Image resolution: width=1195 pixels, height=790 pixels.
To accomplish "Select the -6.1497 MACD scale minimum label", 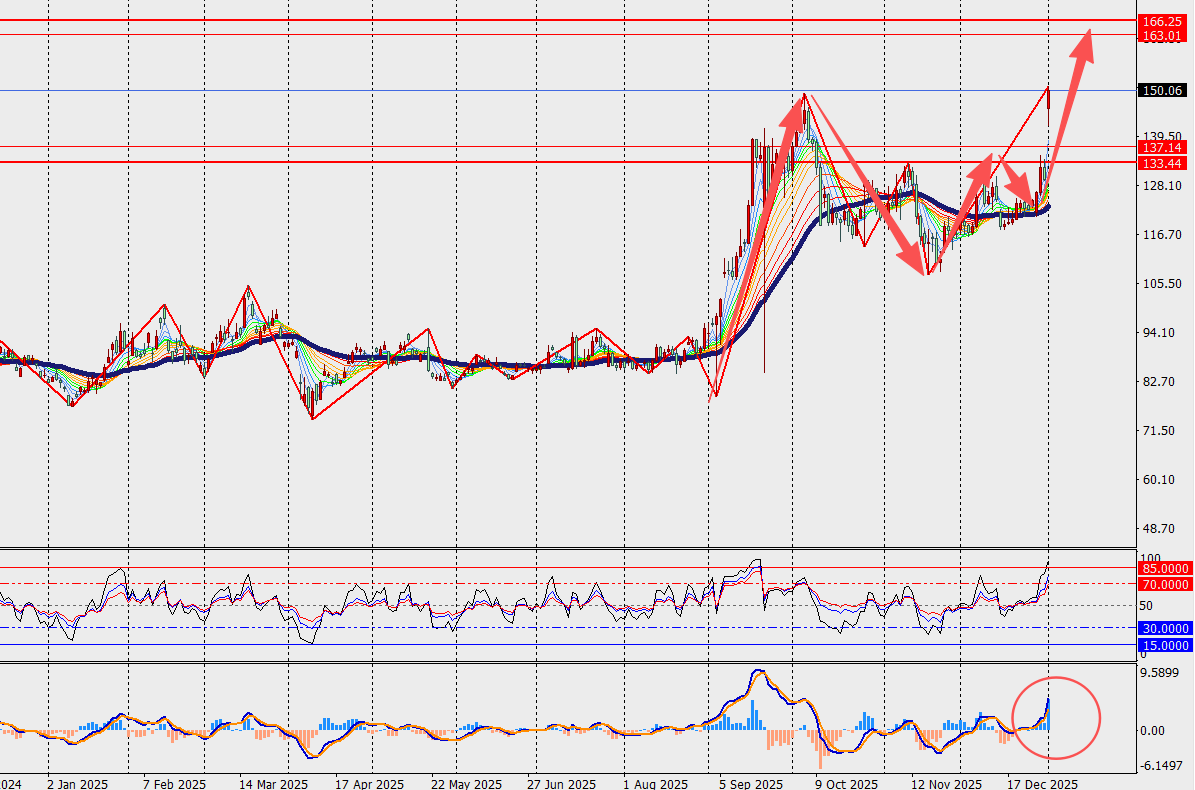I will click(x=1162, y=765).
